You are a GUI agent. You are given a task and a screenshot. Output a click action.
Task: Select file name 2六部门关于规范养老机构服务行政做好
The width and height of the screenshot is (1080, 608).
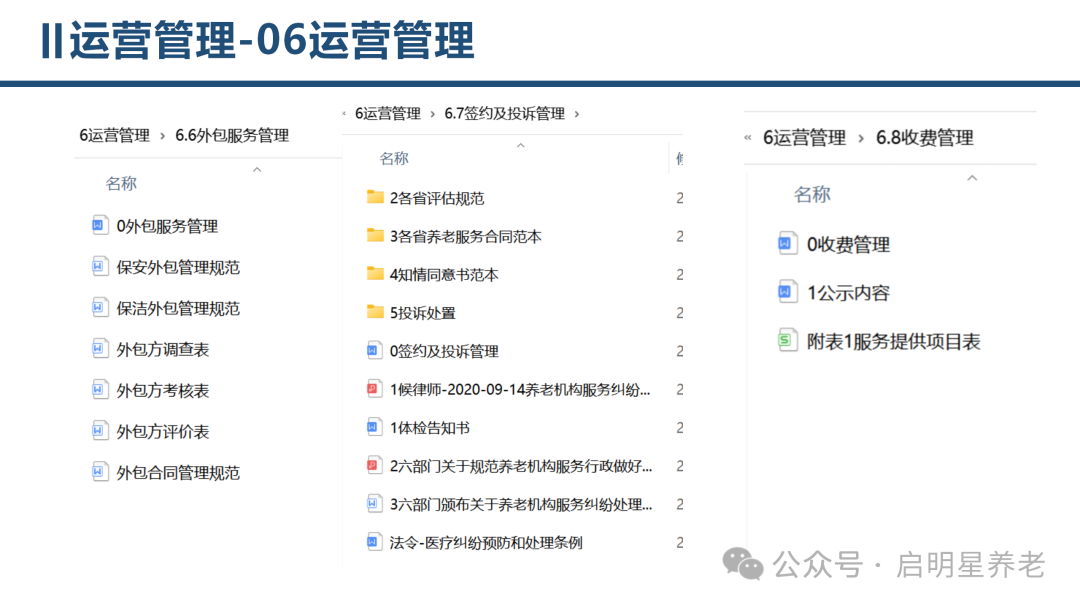(x=521, y=467)
